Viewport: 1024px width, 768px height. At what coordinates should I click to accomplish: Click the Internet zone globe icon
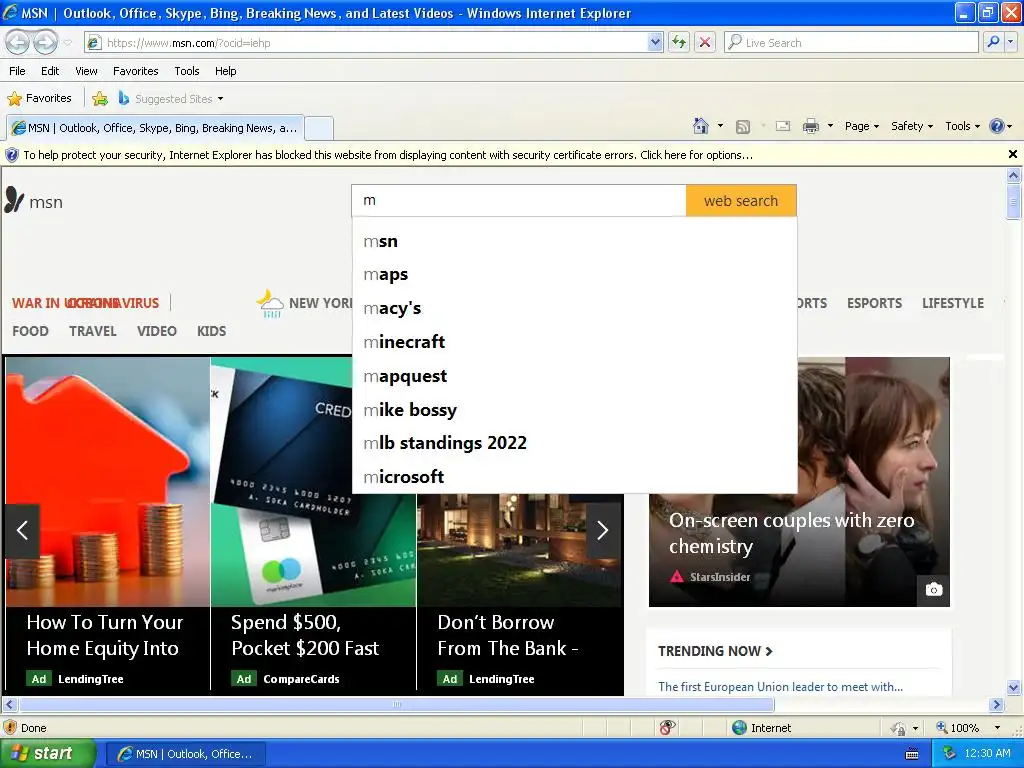[739, 728]
